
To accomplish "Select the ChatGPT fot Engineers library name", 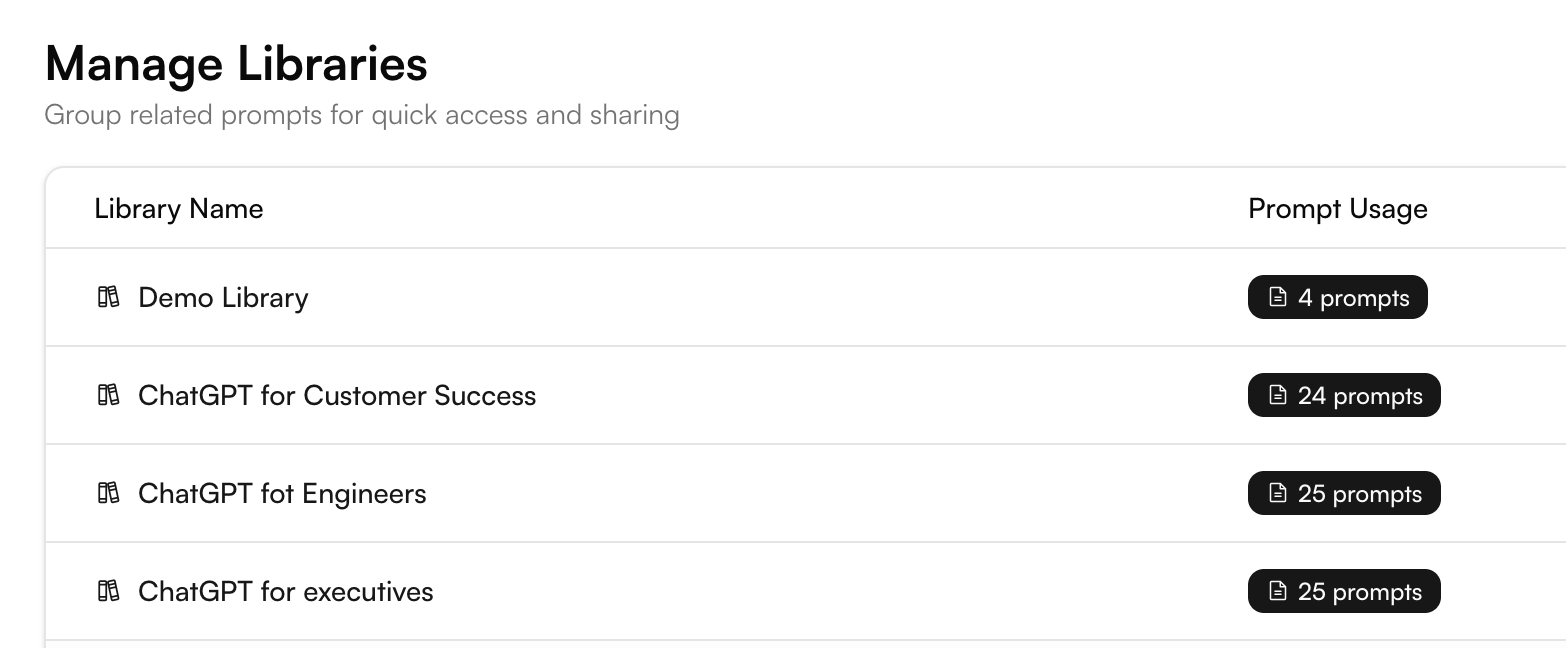I will coord(282,494).
